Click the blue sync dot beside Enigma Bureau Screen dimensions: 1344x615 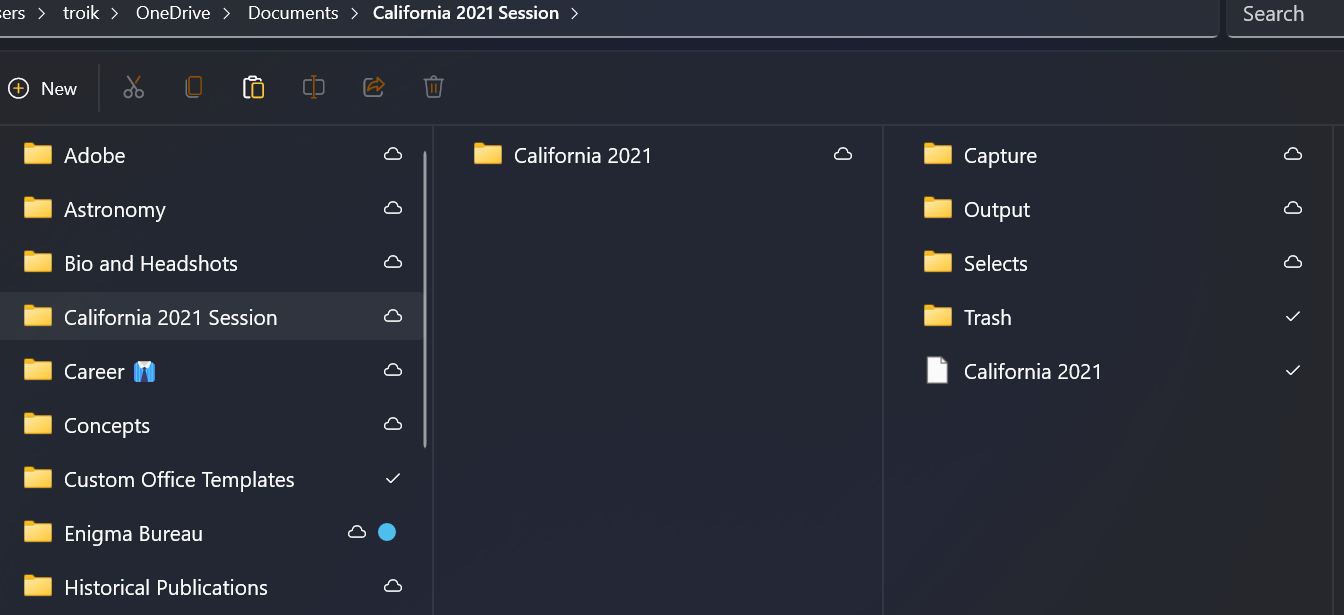click(387, 532)
